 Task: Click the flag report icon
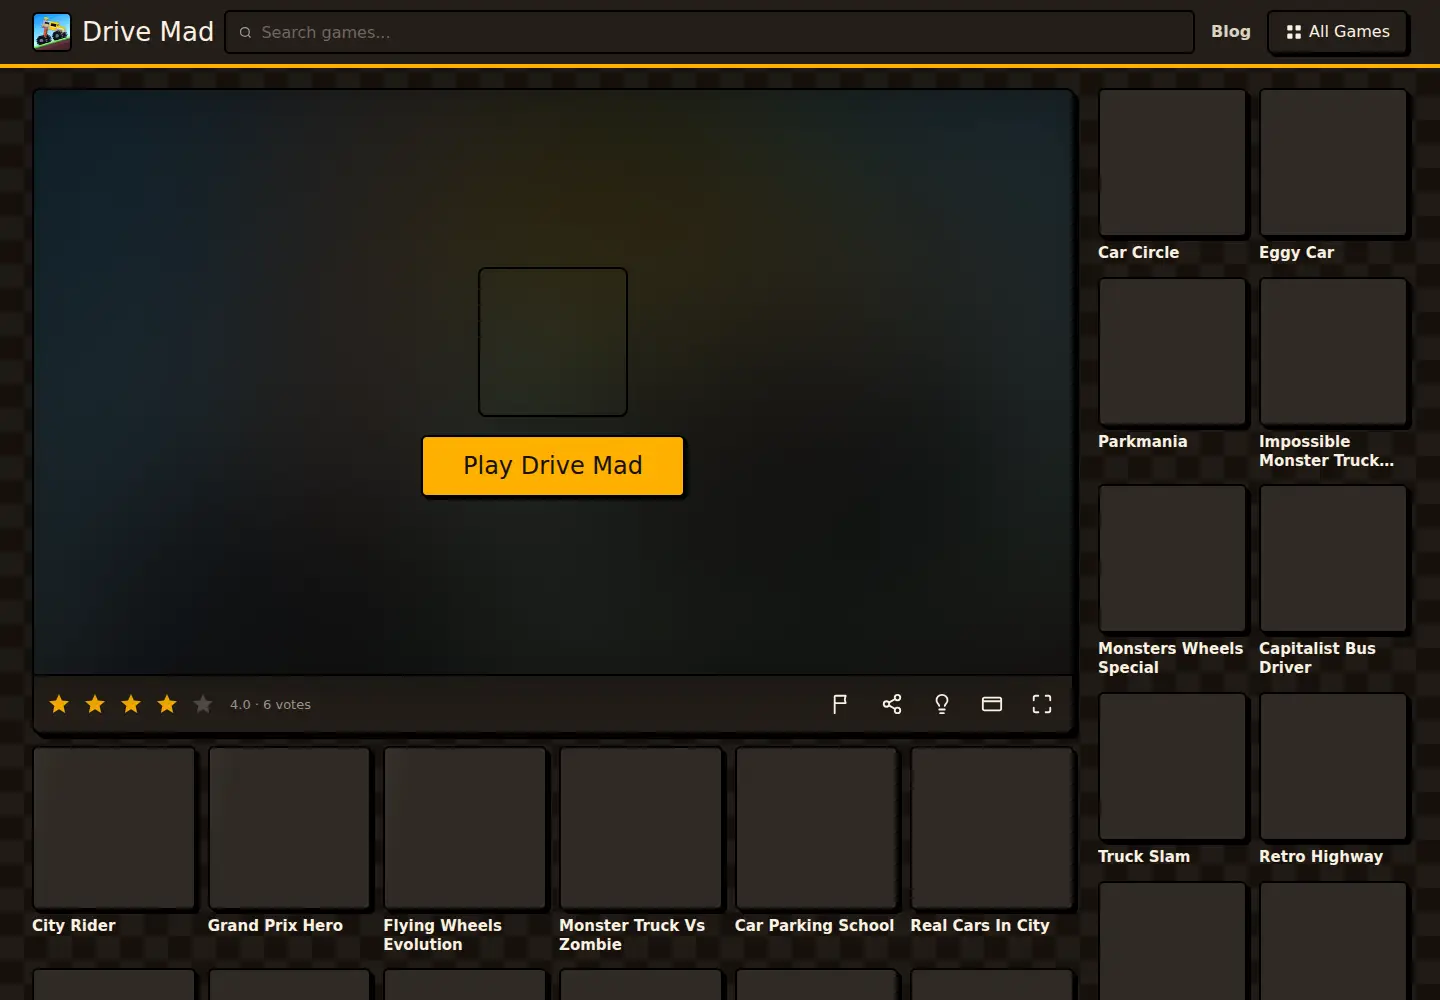click(x=840, y=704)
